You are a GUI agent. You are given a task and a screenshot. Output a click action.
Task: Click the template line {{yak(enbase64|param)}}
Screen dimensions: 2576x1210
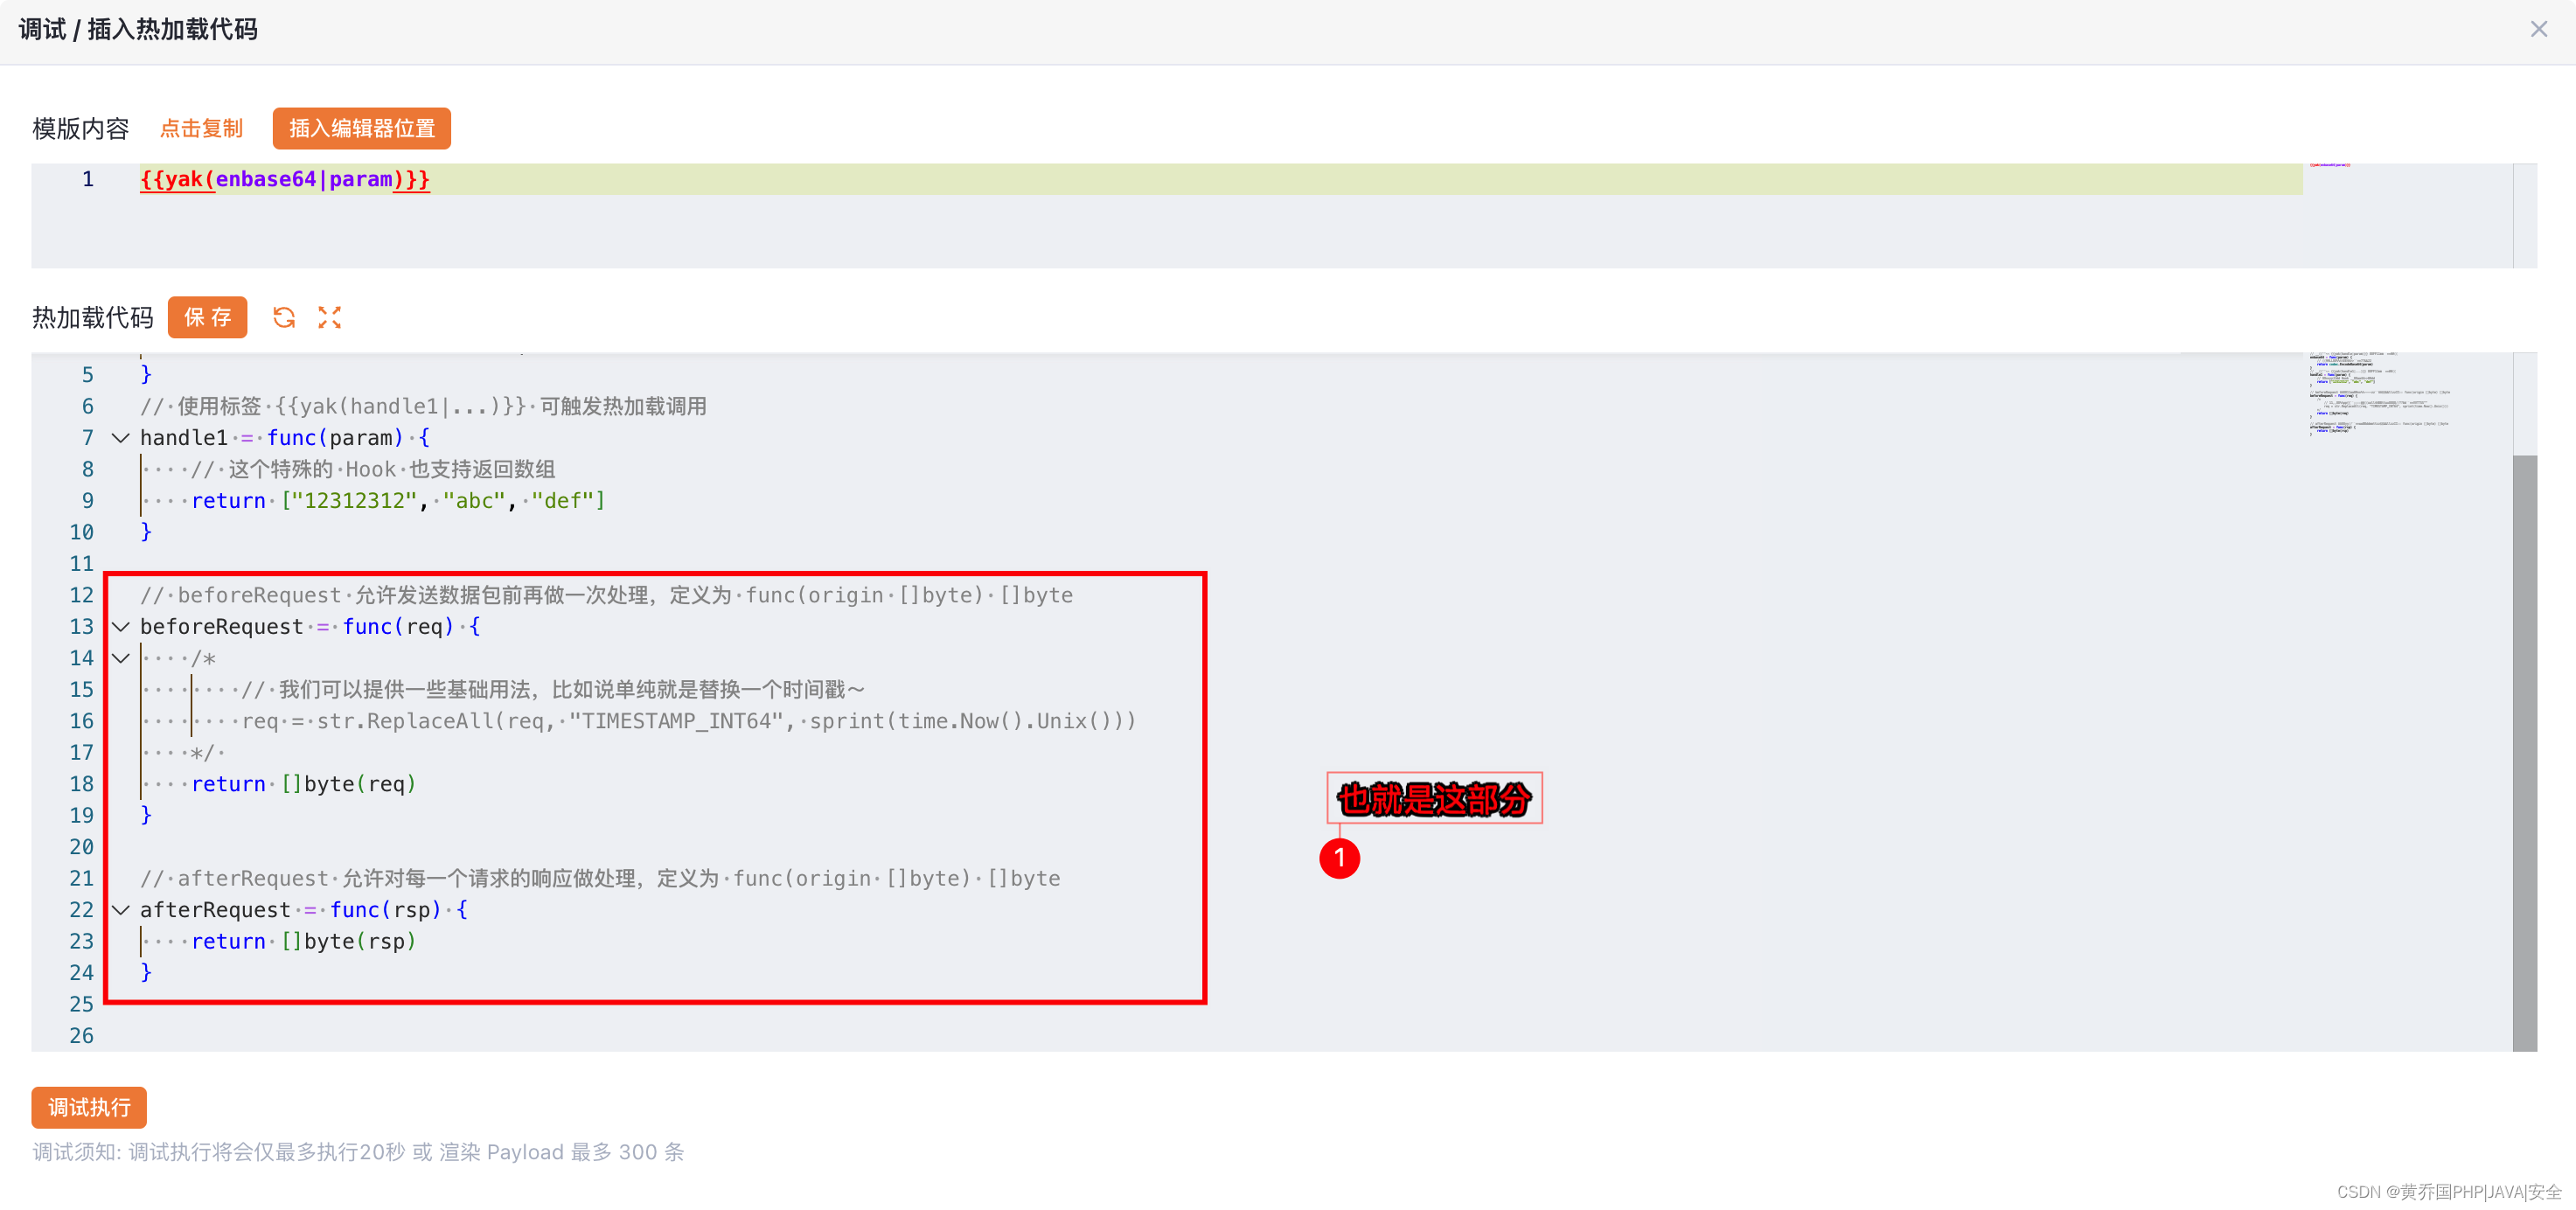point(285,179)
